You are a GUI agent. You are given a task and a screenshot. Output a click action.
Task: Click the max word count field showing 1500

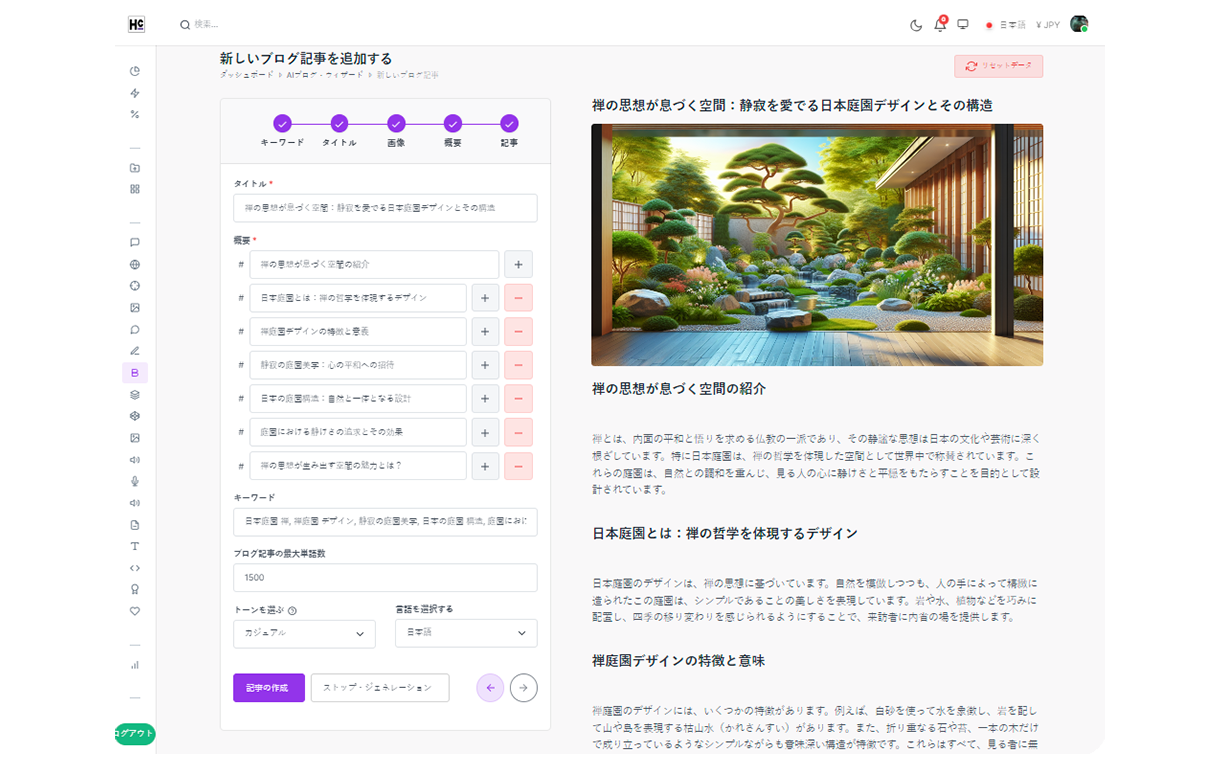tap(385, 577)
